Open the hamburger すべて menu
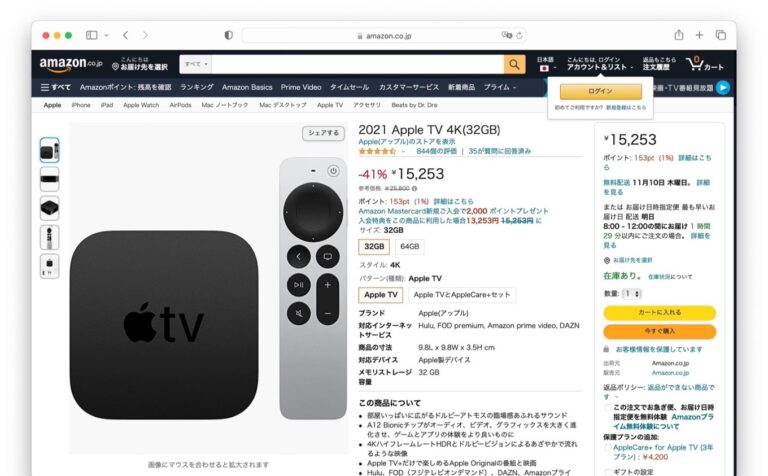 [55, 87]
